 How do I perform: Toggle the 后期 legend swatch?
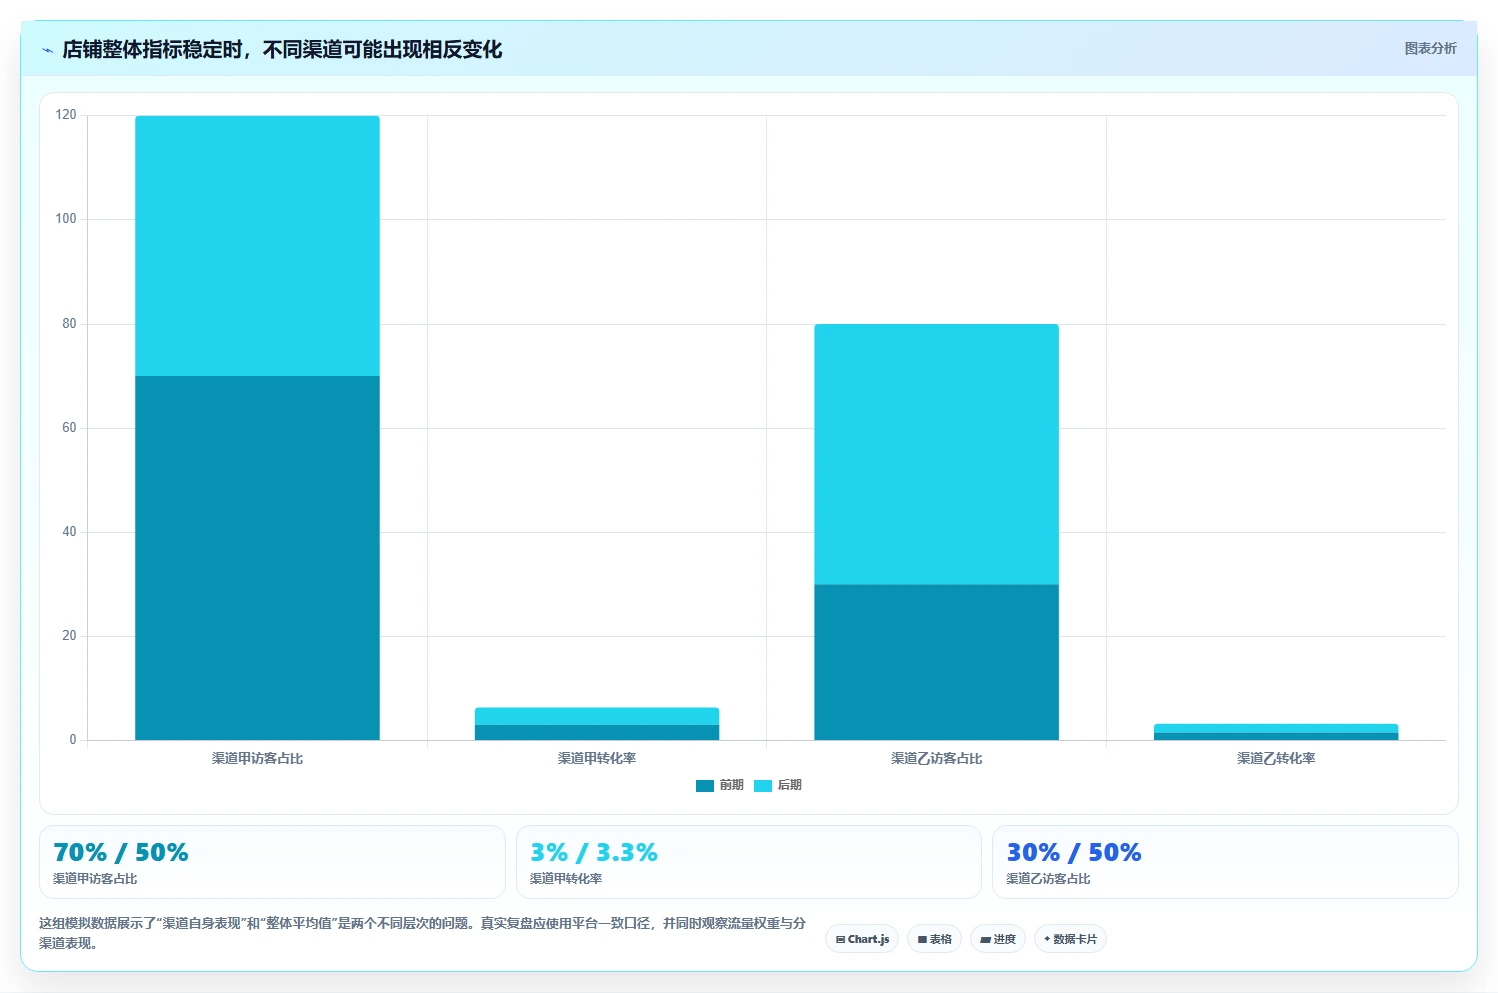tap(763, 786)
